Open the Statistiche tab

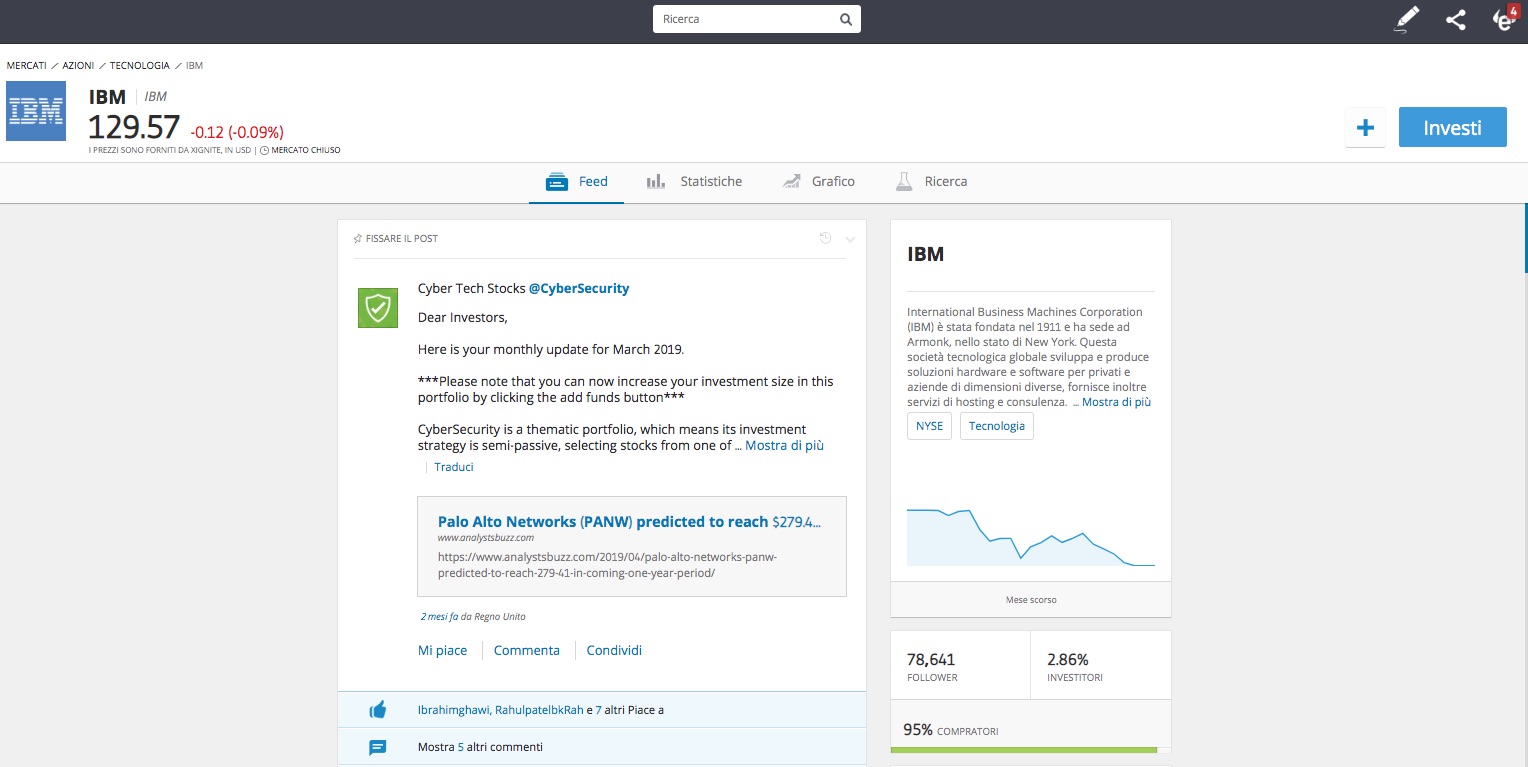tap(694, 182)
